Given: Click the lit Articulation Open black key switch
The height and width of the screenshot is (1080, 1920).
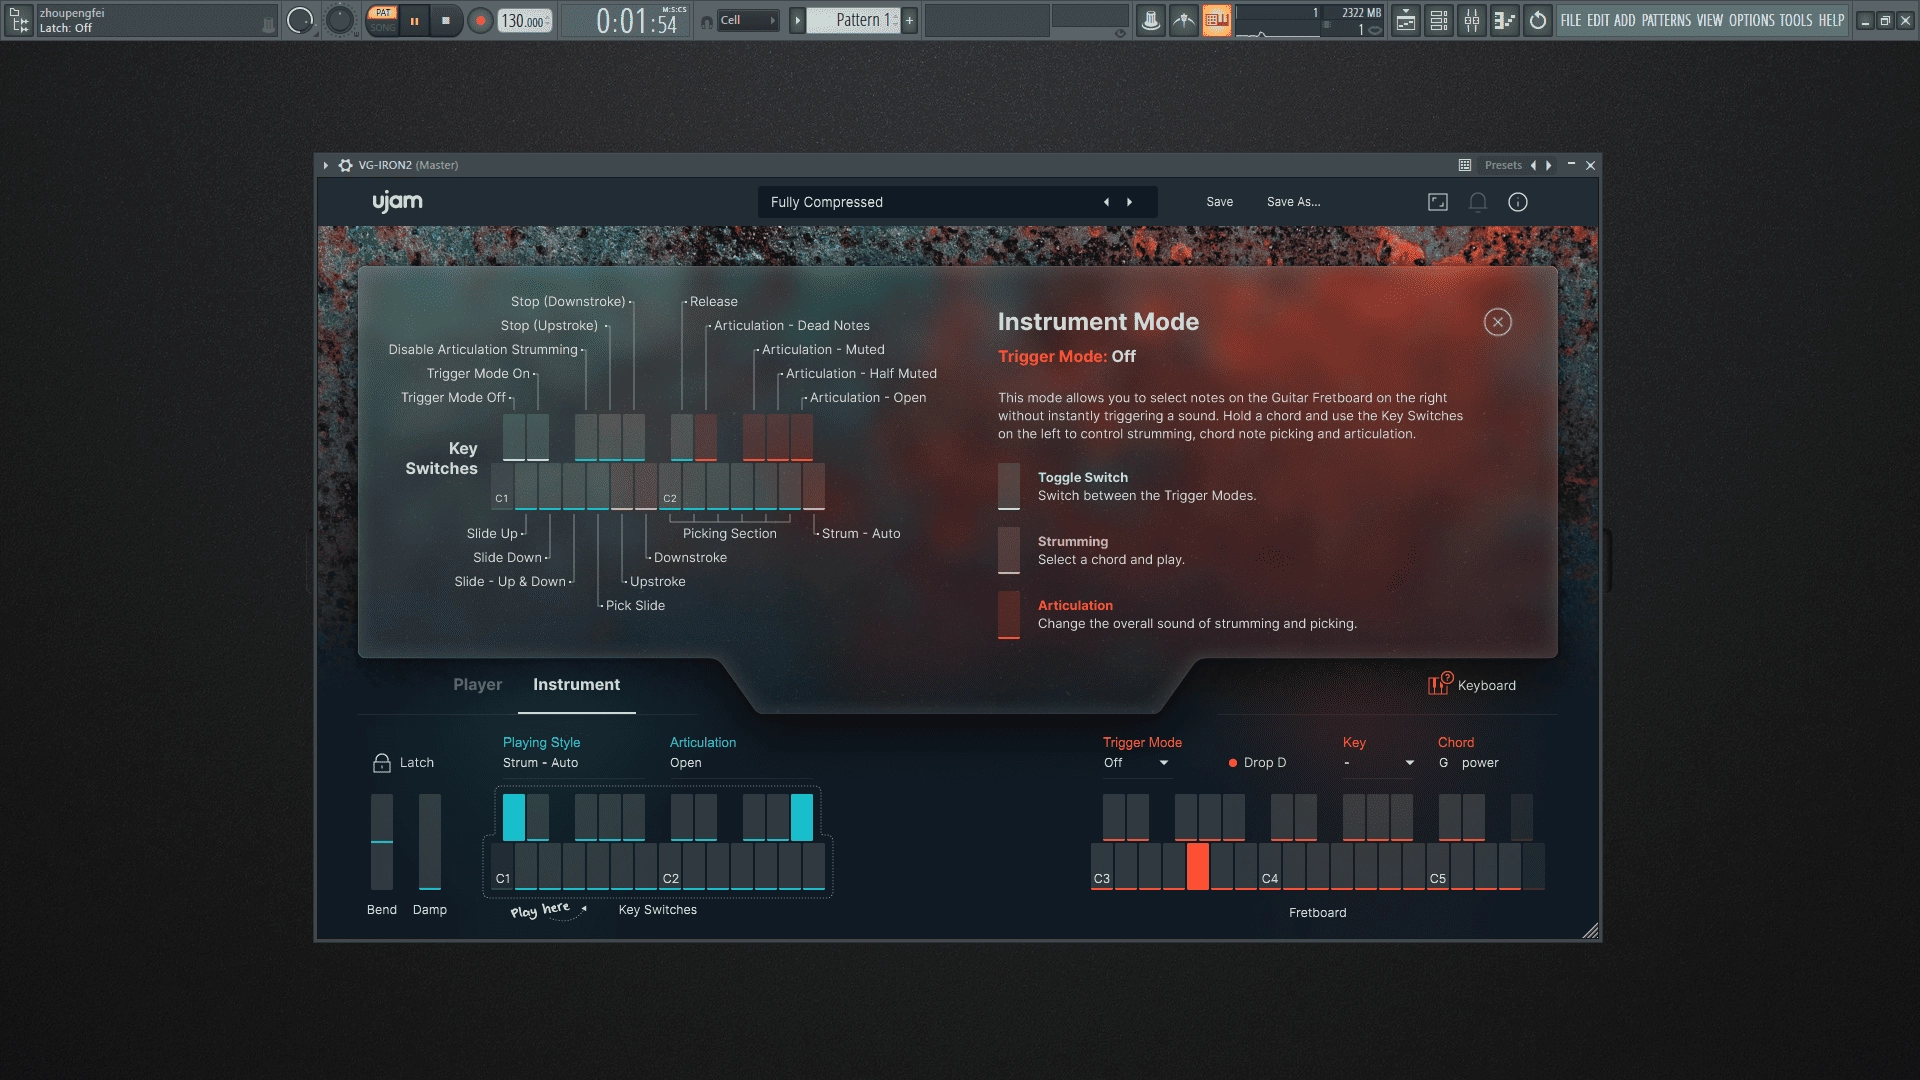Looking at the screenshot, I should click(802, 817).
